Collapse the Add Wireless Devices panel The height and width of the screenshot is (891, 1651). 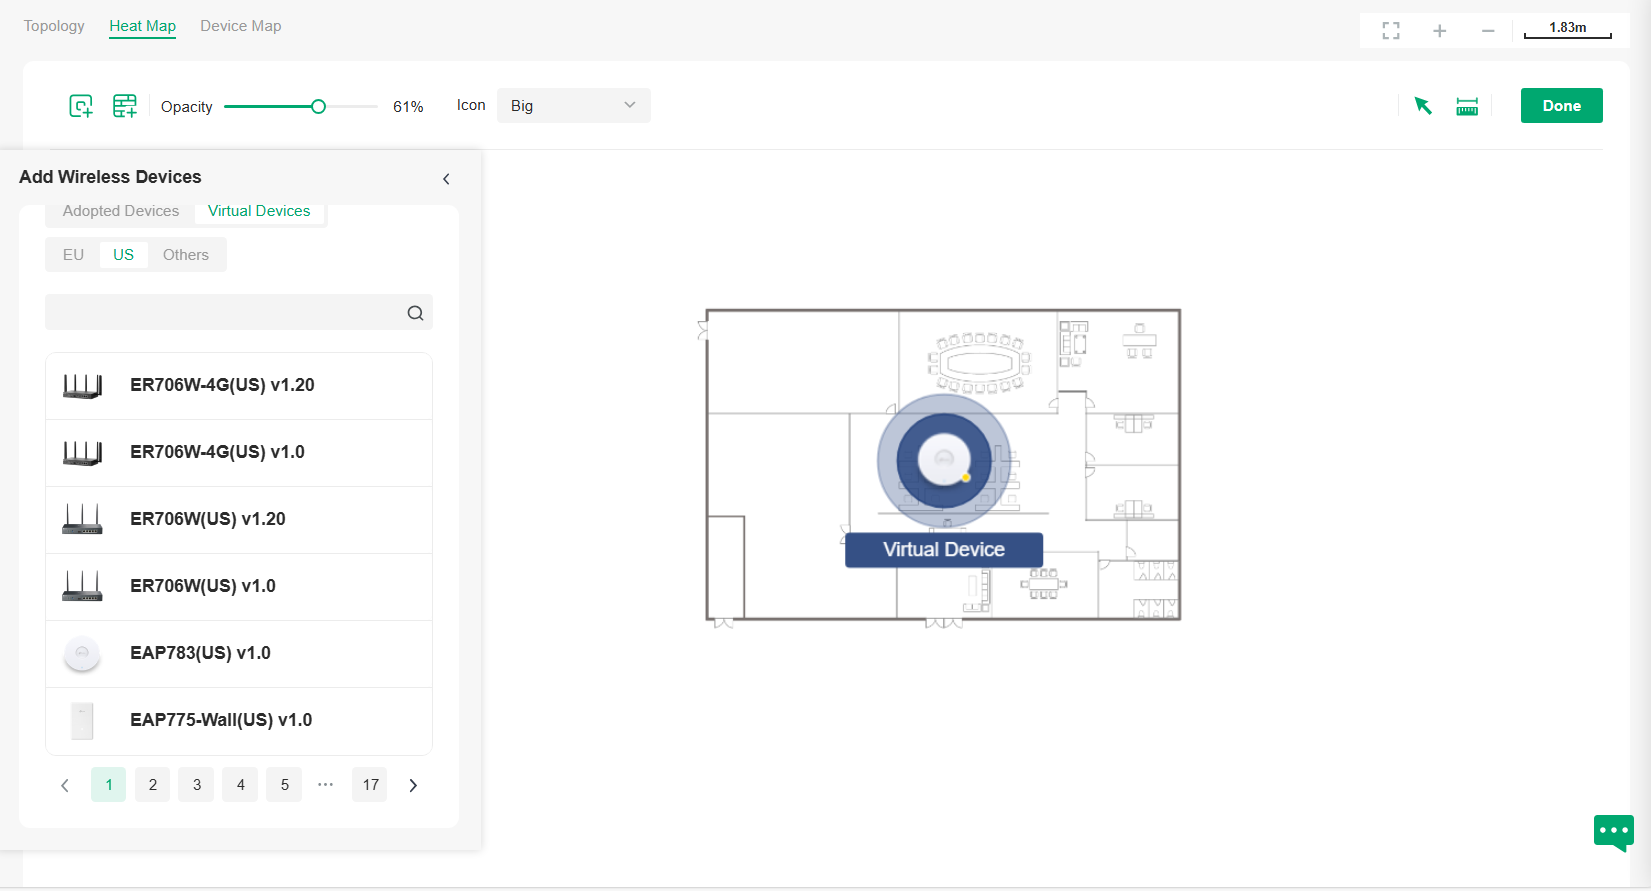tap(446, 179)
